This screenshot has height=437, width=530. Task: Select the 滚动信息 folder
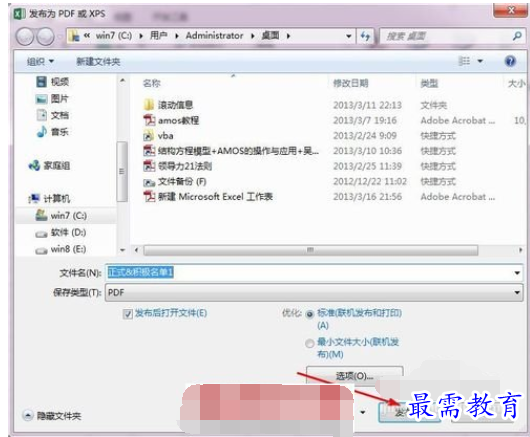(168, 105)
